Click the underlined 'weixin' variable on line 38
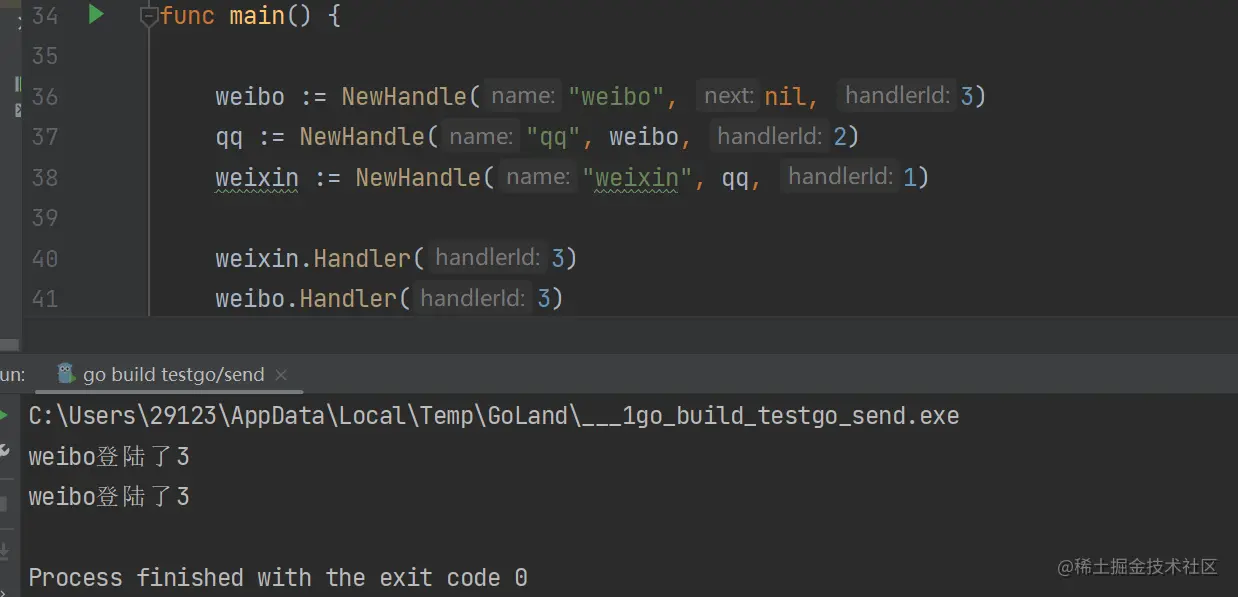 tap(257, 178)
